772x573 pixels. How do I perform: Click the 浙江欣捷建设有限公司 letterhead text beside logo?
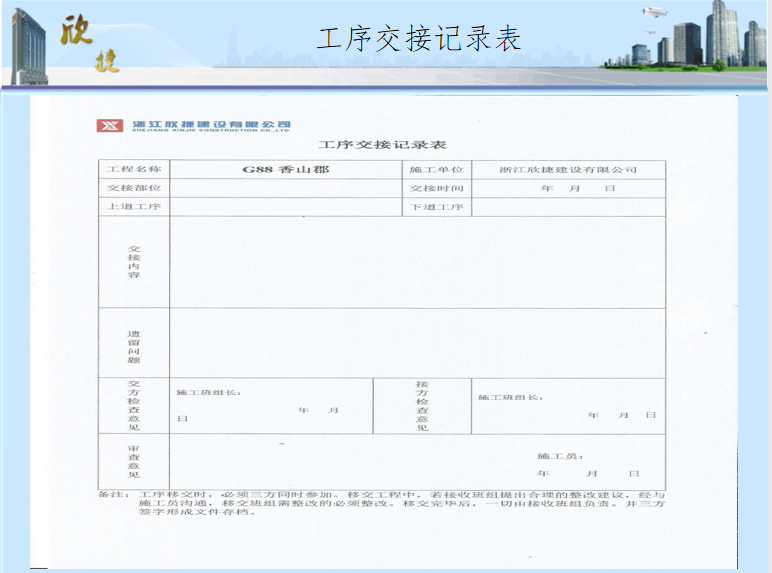[210, 125]
